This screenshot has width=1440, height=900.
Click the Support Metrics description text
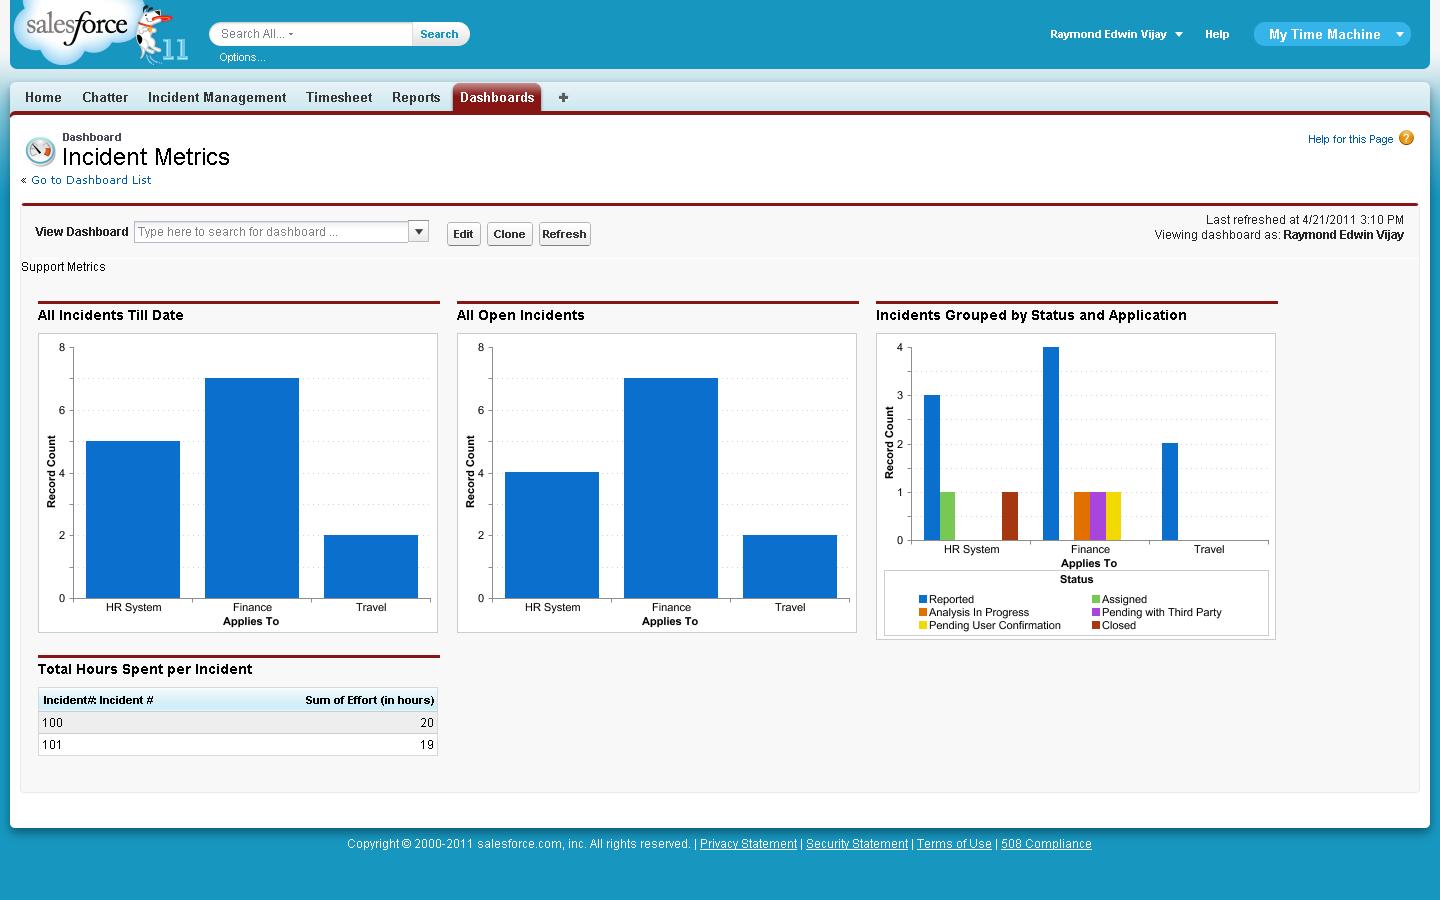pos(63,267)
